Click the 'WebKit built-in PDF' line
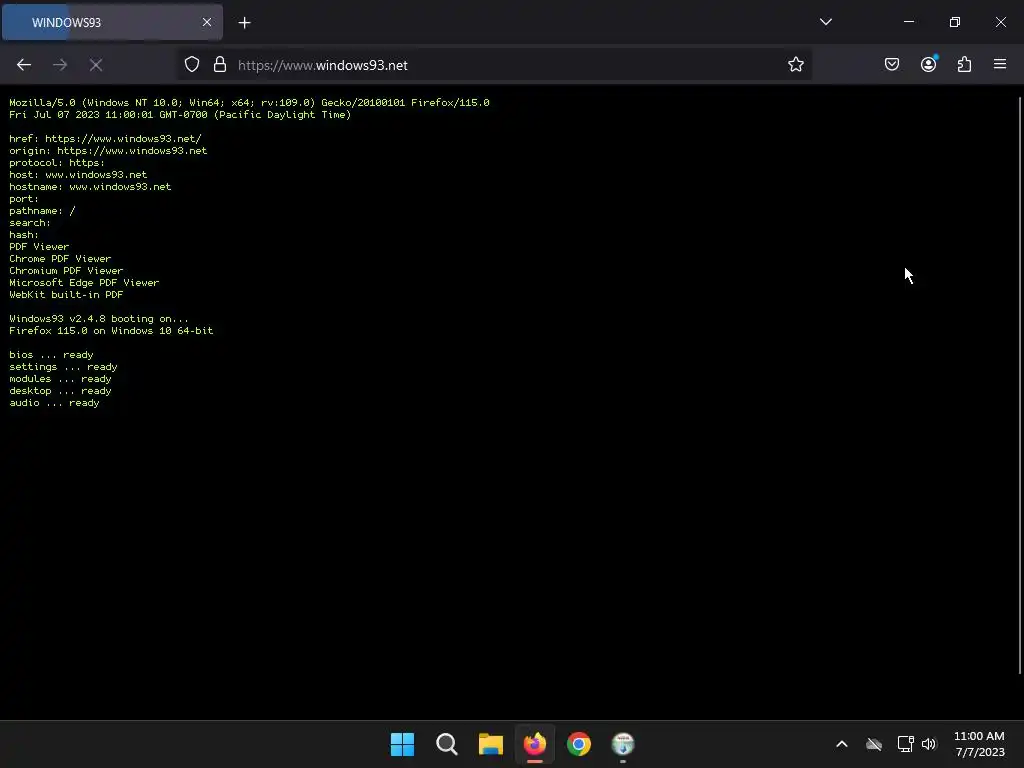 click(66, 295)
